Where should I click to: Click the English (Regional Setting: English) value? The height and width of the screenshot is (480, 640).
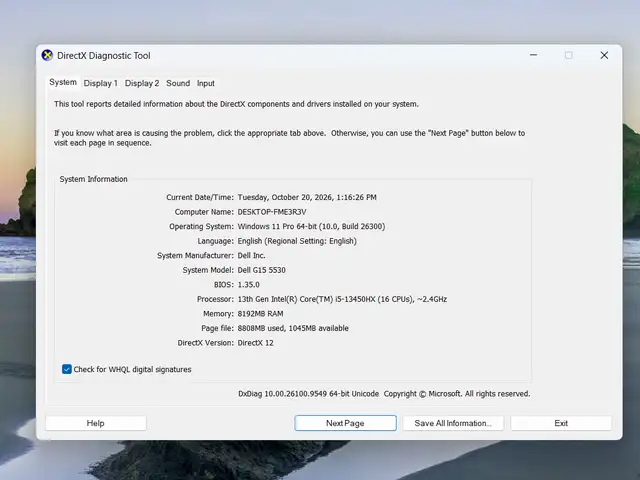(297, 241)
